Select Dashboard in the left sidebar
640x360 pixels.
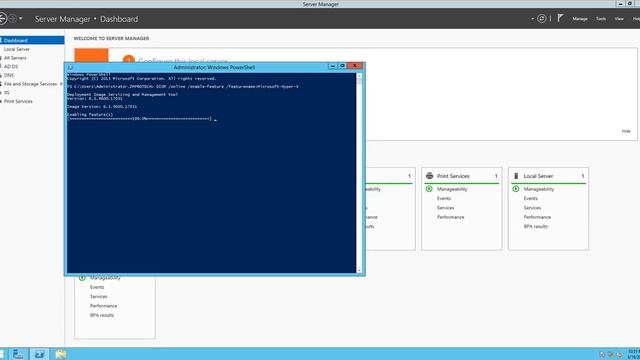tap(32, 40)
